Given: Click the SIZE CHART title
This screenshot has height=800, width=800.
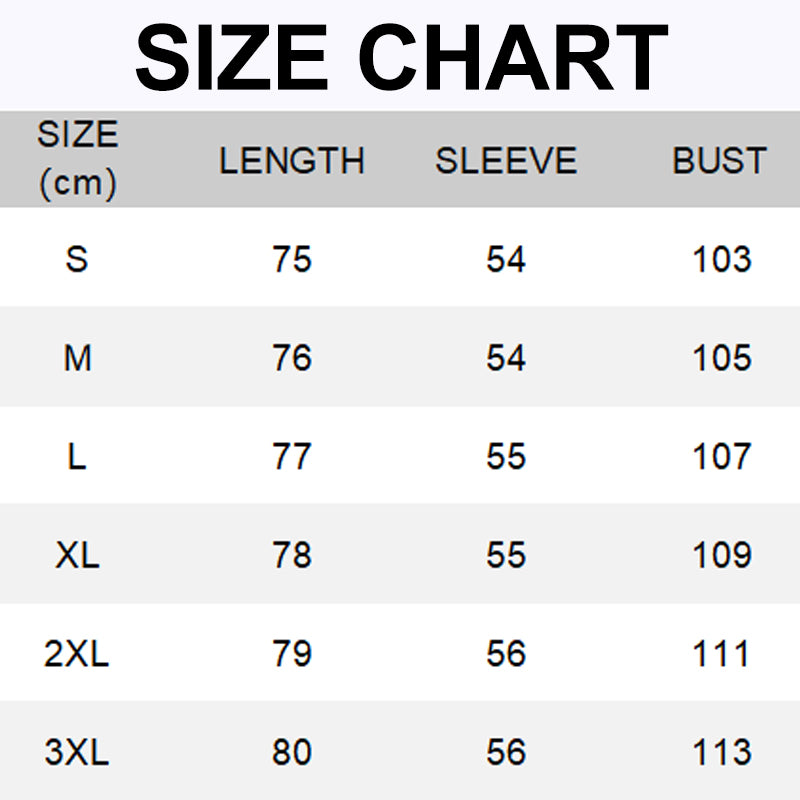Looking at the screenshot, I should [400, 57].
